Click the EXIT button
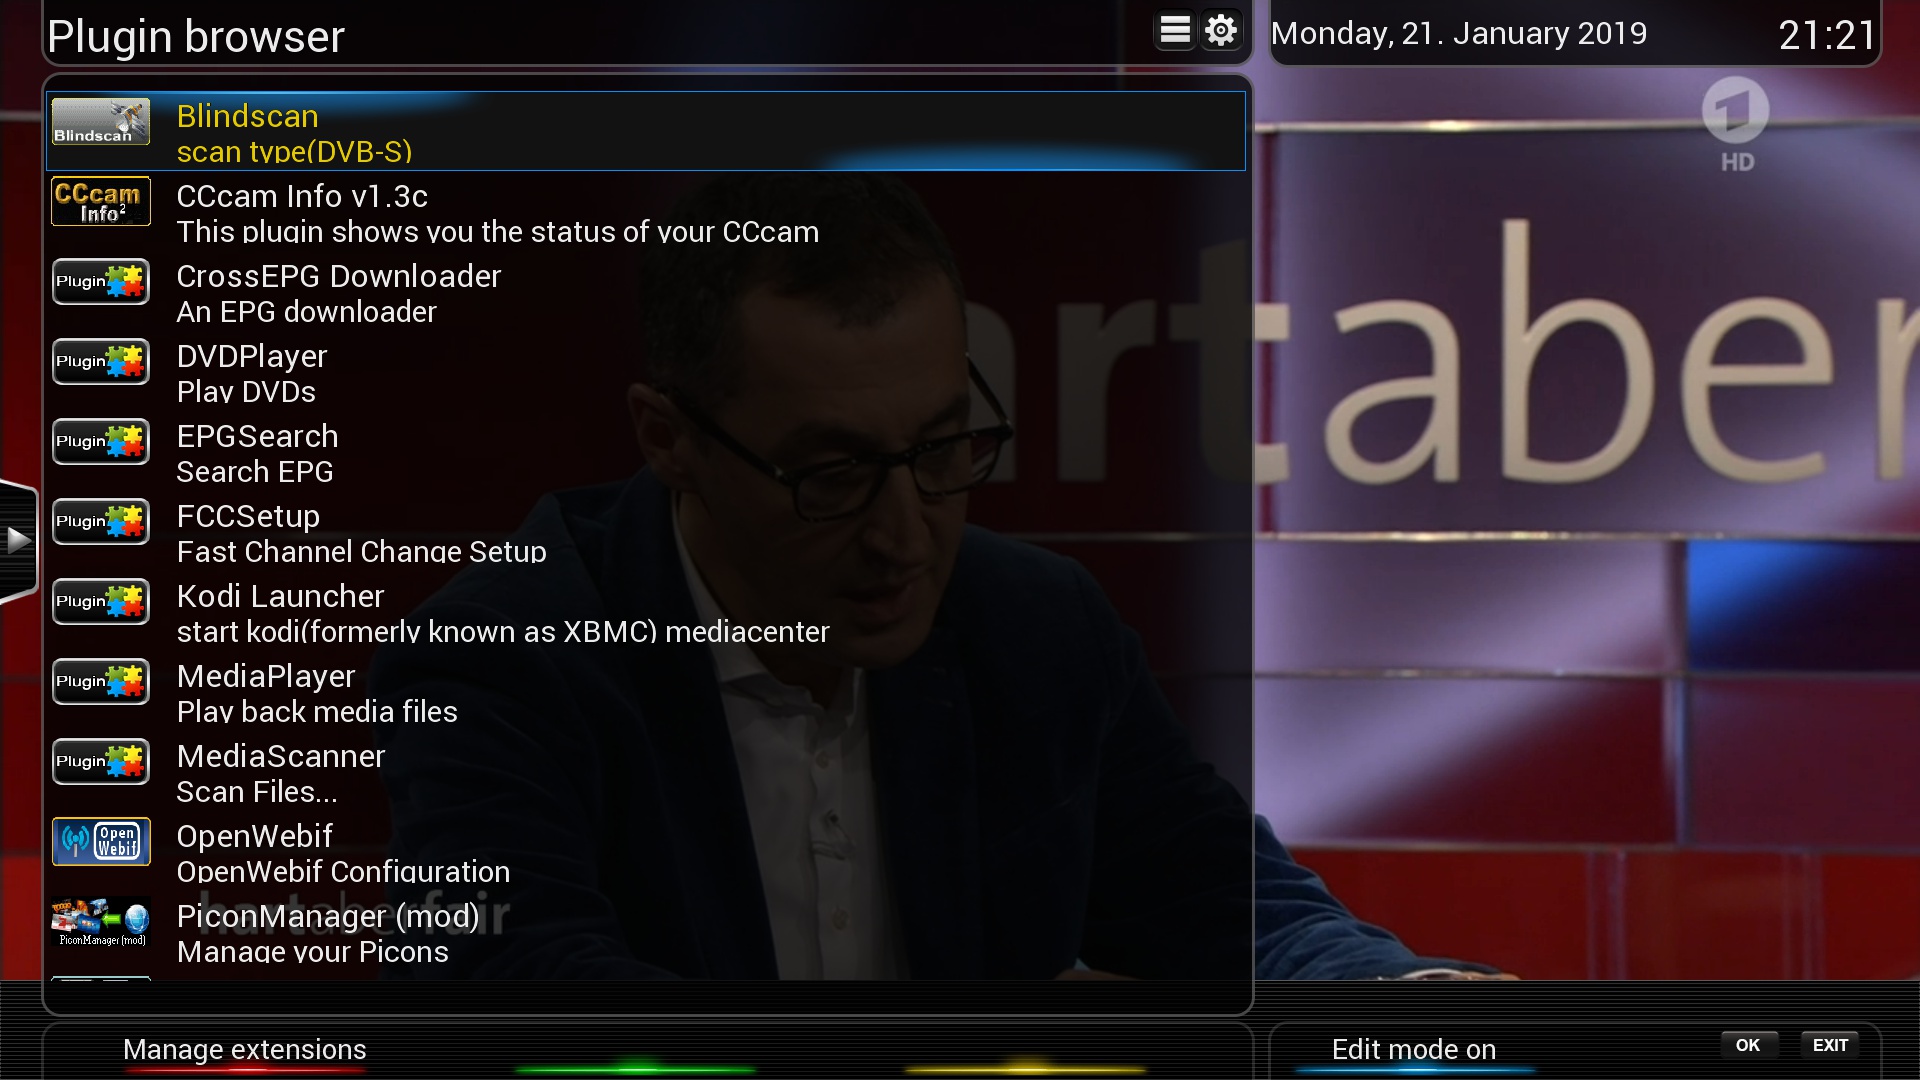Screen dimensions: 1920x1080 pos(1830,1045)
